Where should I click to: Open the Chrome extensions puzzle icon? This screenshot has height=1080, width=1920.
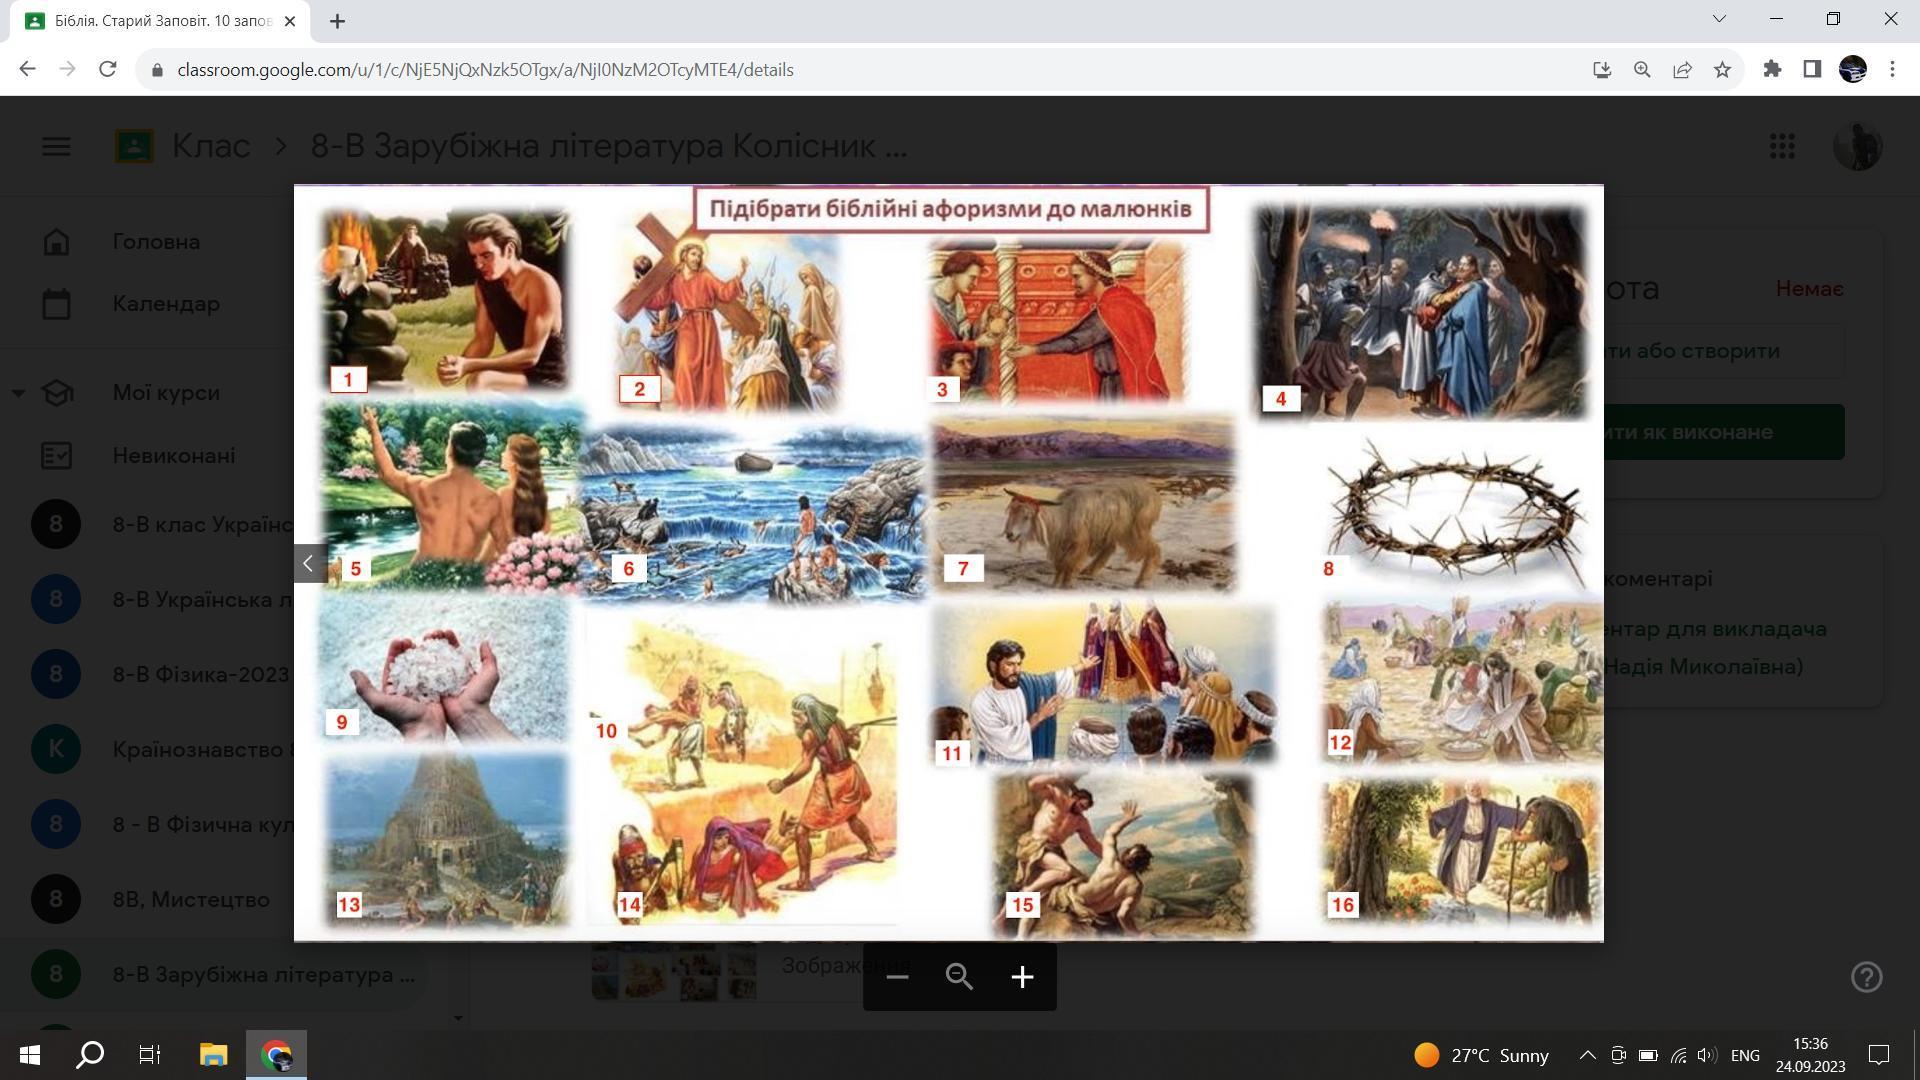tap(1772, 69)
